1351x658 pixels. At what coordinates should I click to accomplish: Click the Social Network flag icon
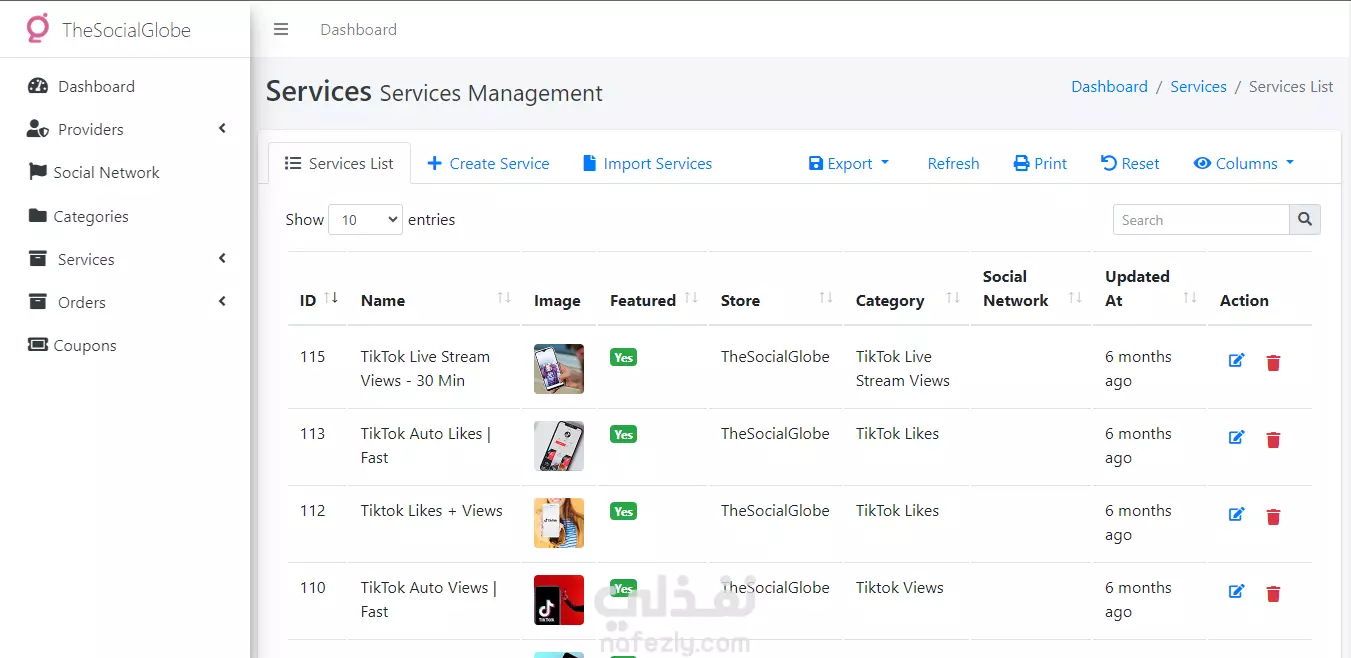pos(38,172)
